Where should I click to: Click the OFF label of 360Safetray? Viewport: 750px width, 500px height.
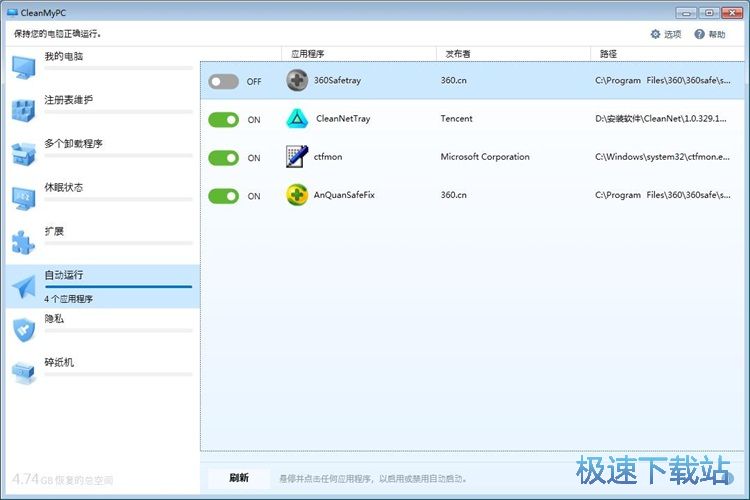pos(254,82)
